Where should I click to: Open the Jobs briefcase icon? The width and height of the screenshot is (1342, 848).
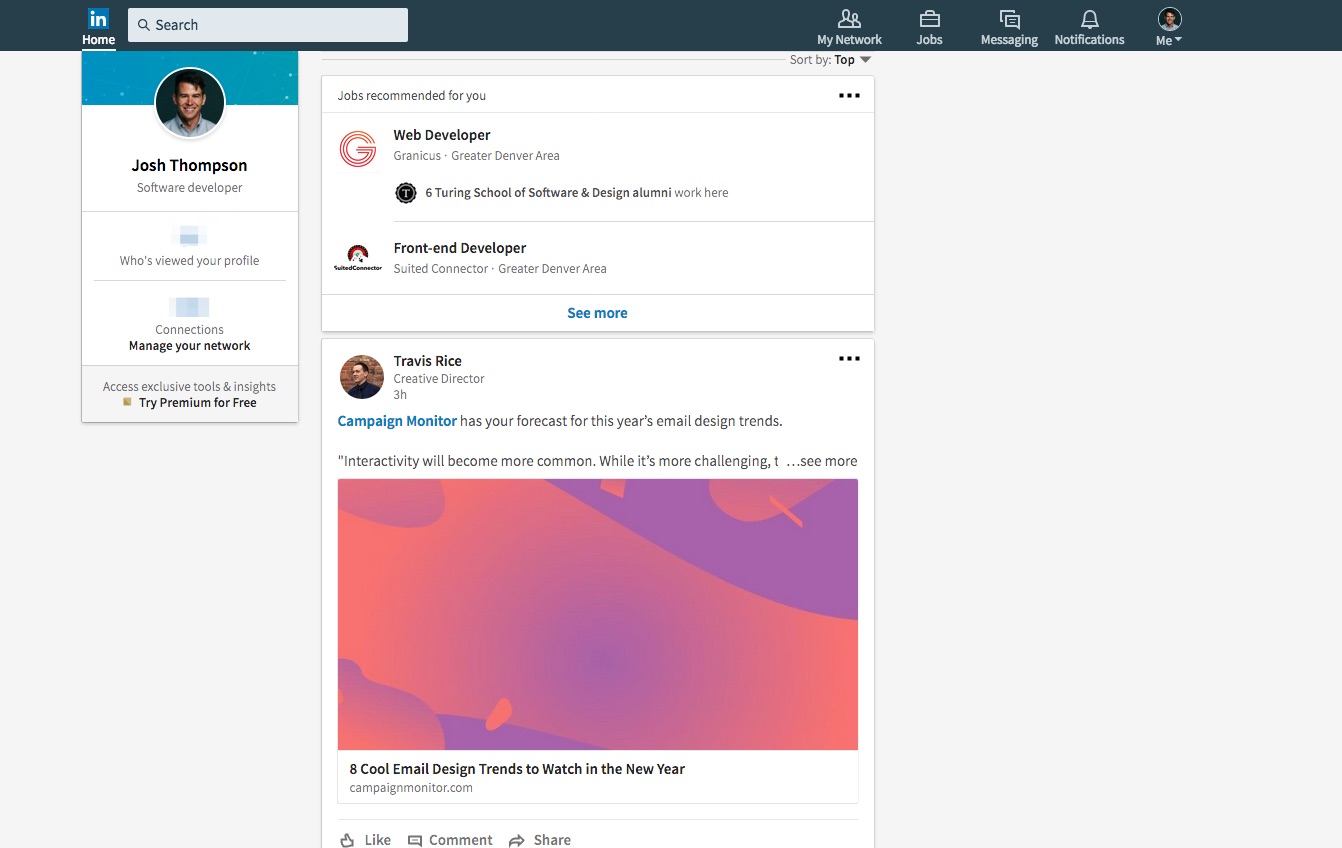(930, 18)
